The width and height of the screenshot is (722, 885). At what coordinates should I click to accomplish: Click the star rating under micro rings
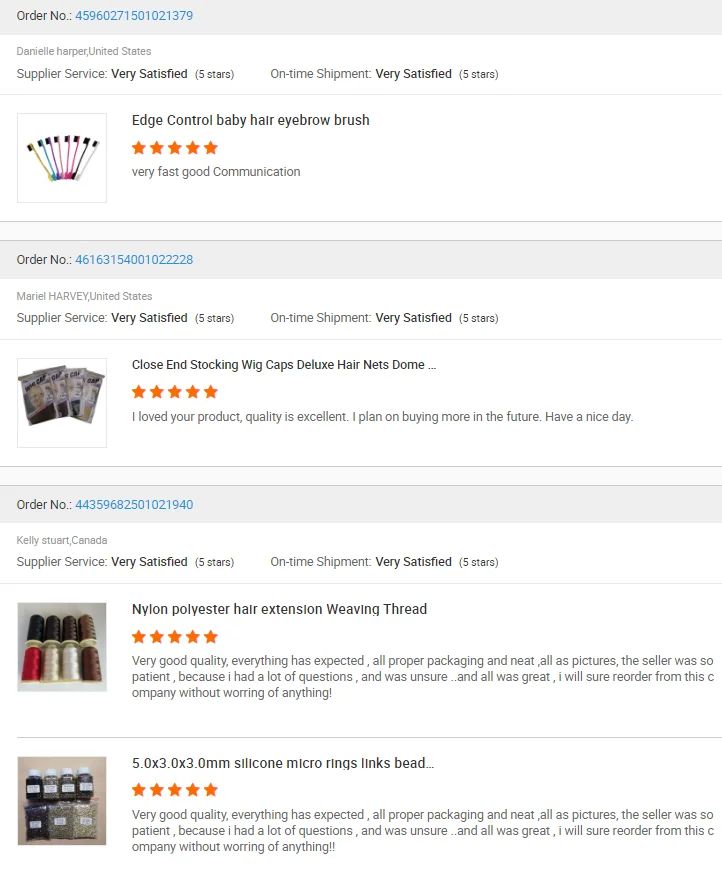pyautogui.click(x=175, y=790)
